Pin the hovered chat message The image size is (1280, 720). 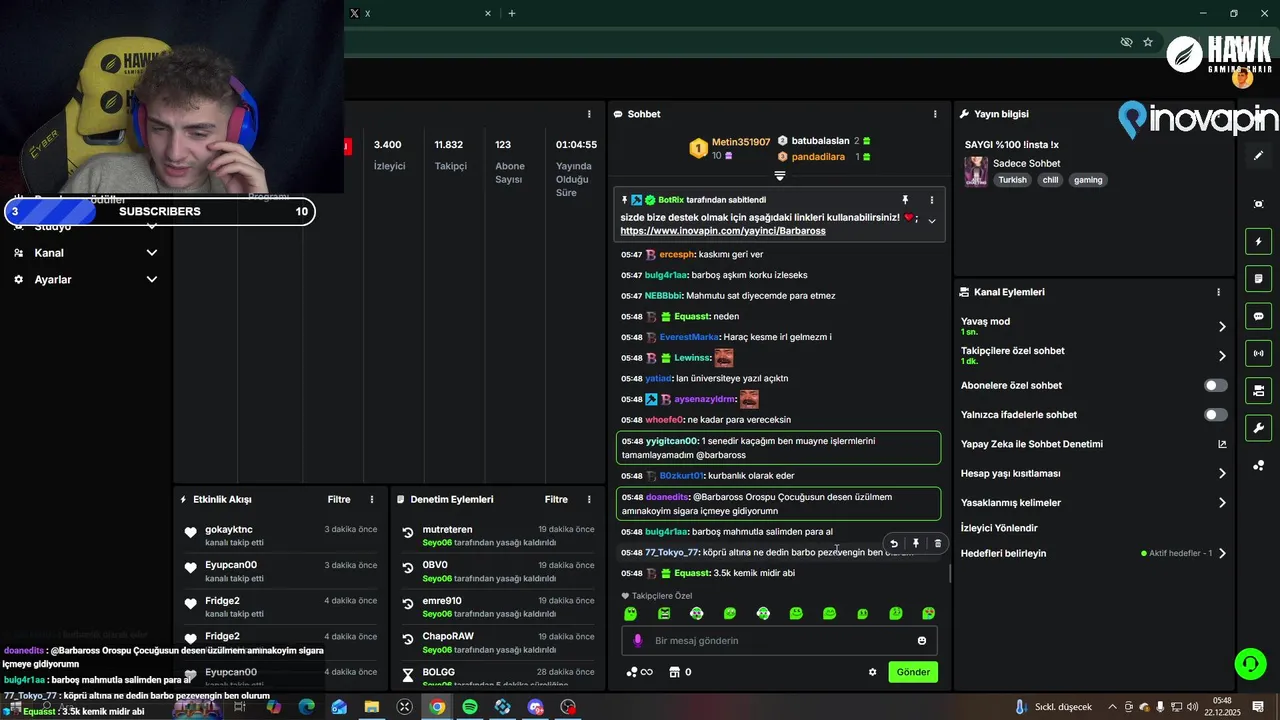click(915, 544)
